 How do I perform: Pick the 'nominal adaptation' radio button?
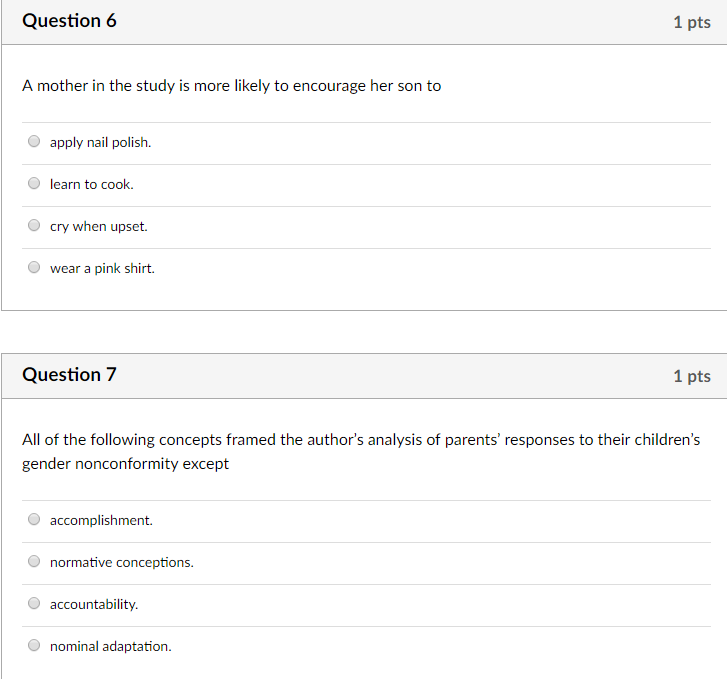point(34,645)
